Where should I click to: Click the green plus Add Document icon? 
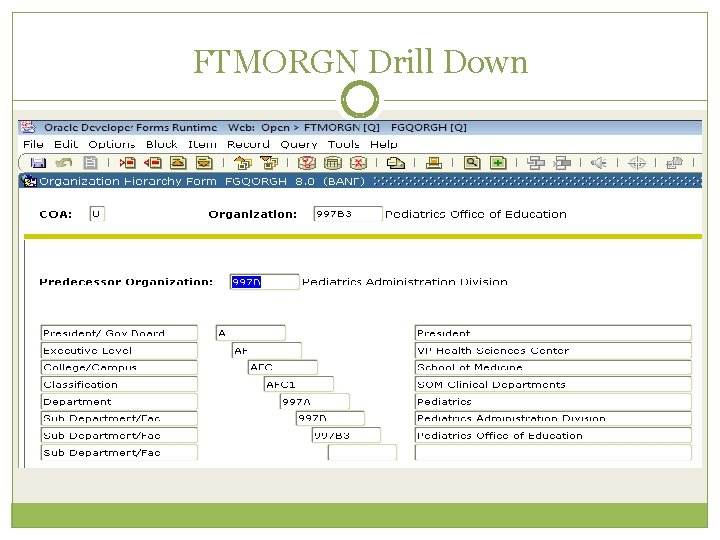(x=498, y=163)
